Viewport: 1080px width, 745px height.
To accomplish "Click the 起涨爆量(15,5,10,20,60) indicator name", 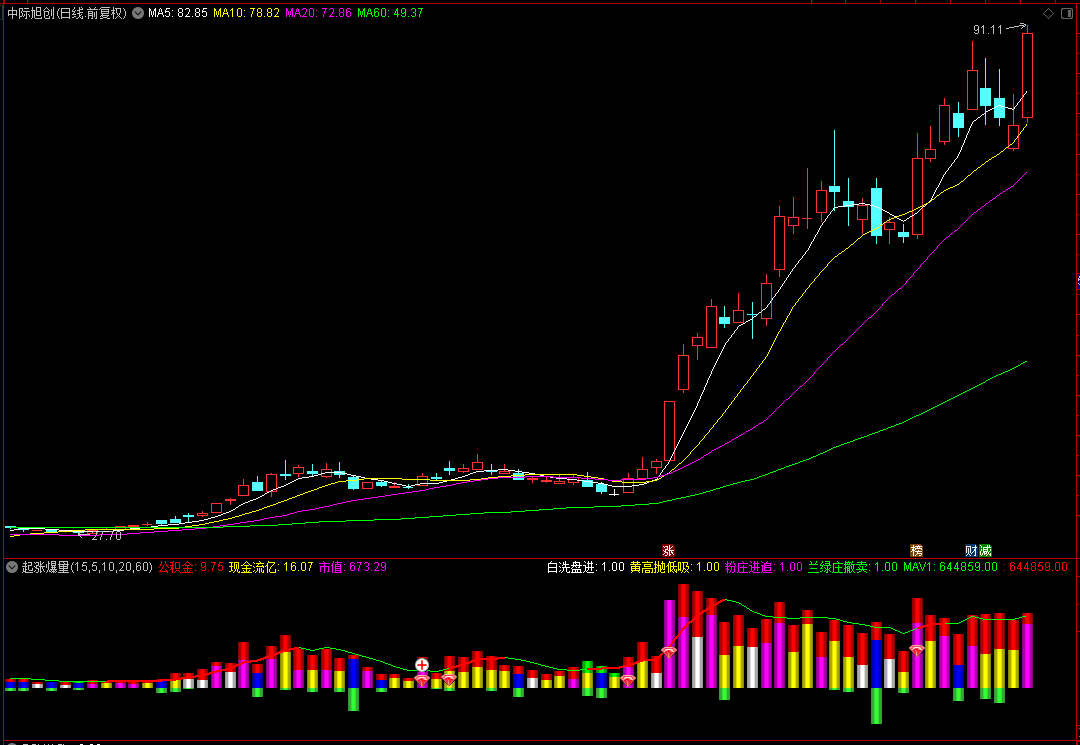I will (87, 567).
